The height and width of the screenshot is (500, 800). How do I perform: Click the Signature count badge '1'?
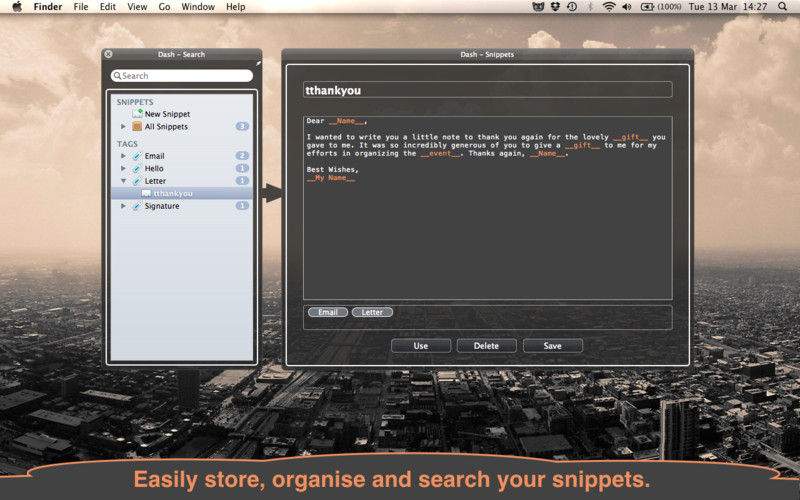click(x=242, y=206)
